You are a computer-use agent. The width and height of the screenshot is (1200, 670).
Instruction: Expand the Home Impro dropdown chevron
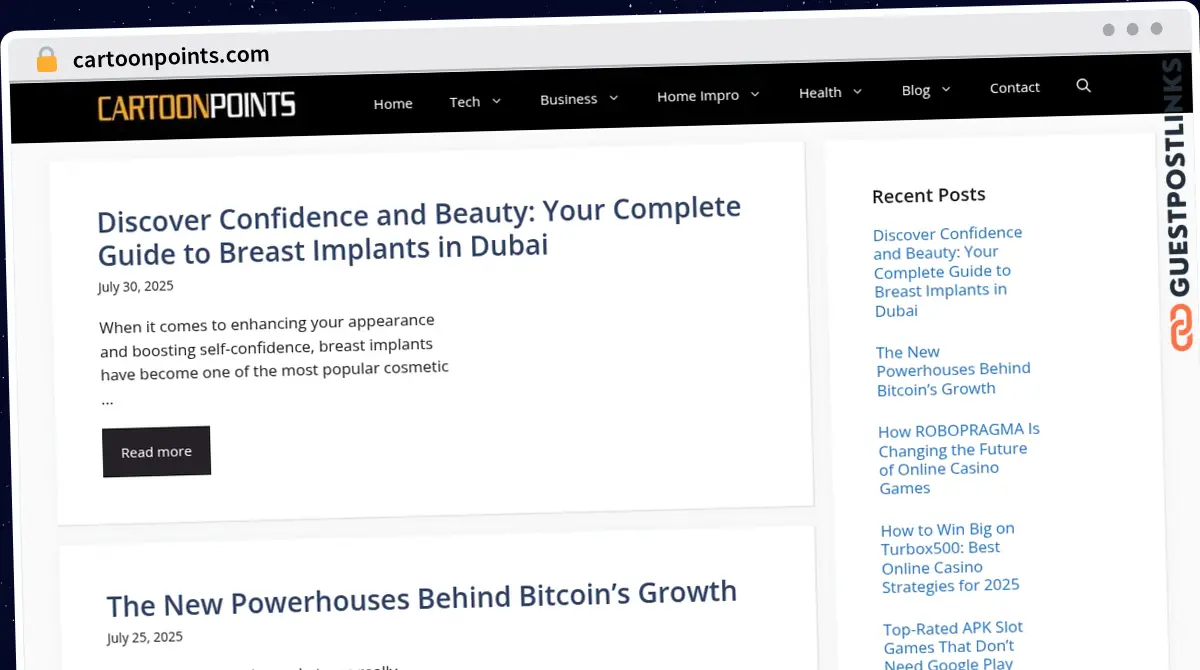(755, 94)
